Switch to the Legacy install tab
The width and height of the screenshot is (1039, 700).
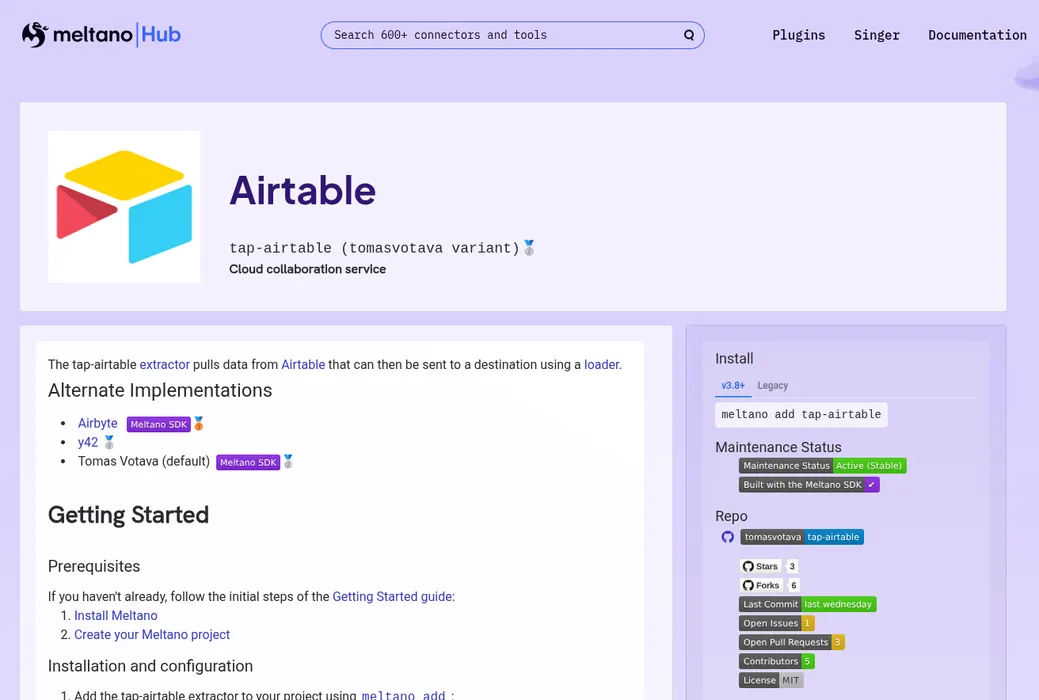point(773,385)
